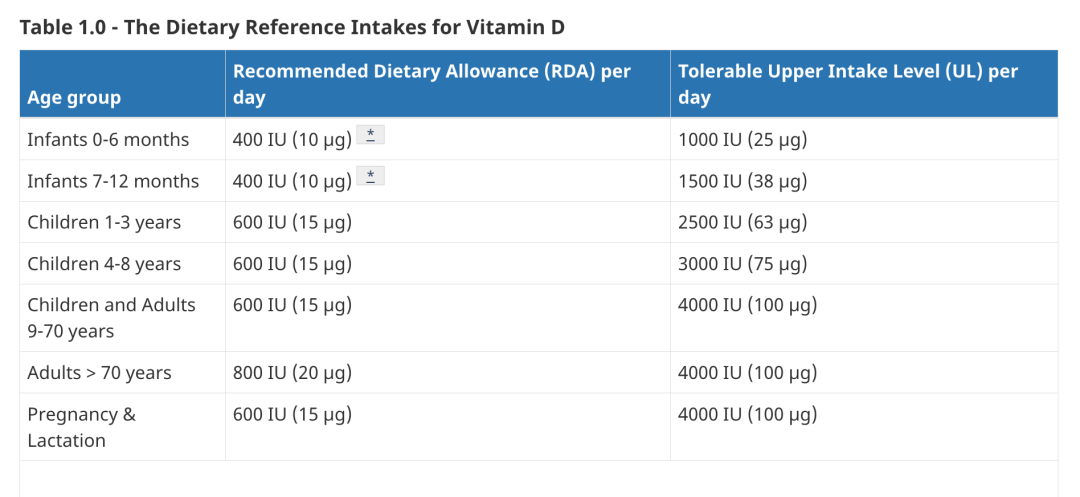This screenshot has width=1080, height=497.
Task: Select the upper limit for Adults > 70 years
Action: tap(747, 373)
